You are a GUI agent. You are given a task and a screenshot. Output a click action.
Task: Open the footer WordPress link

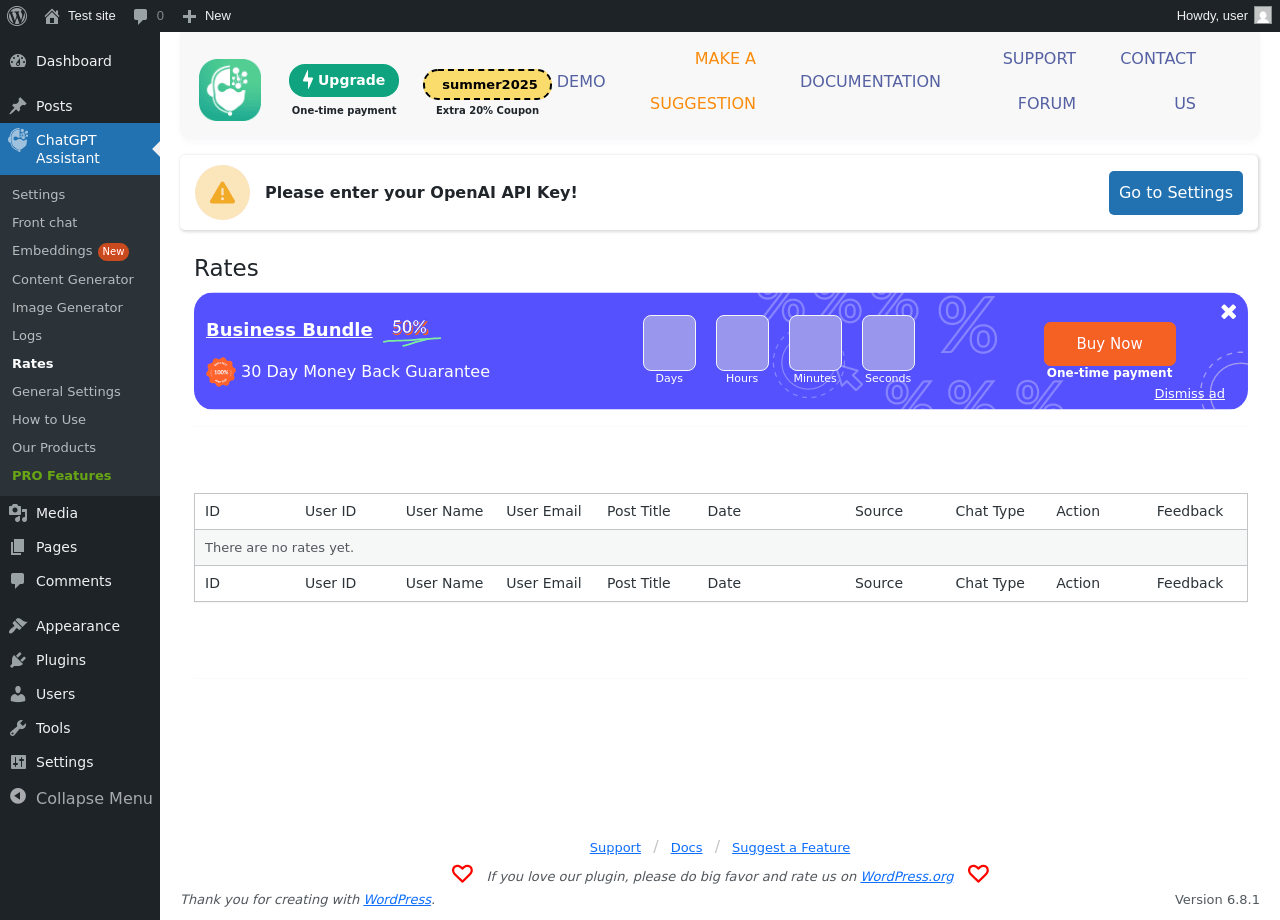tap(397, 899)
